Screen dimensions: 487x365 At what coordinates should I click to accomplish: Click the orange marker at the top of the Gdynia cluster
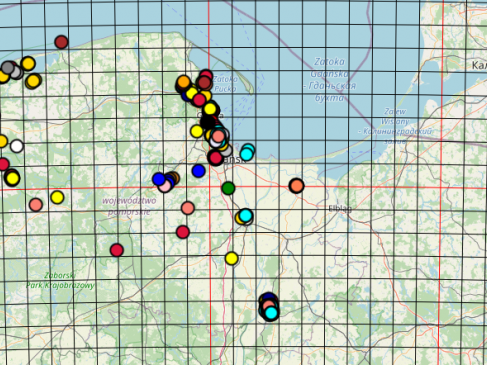[x=183, y=82]
